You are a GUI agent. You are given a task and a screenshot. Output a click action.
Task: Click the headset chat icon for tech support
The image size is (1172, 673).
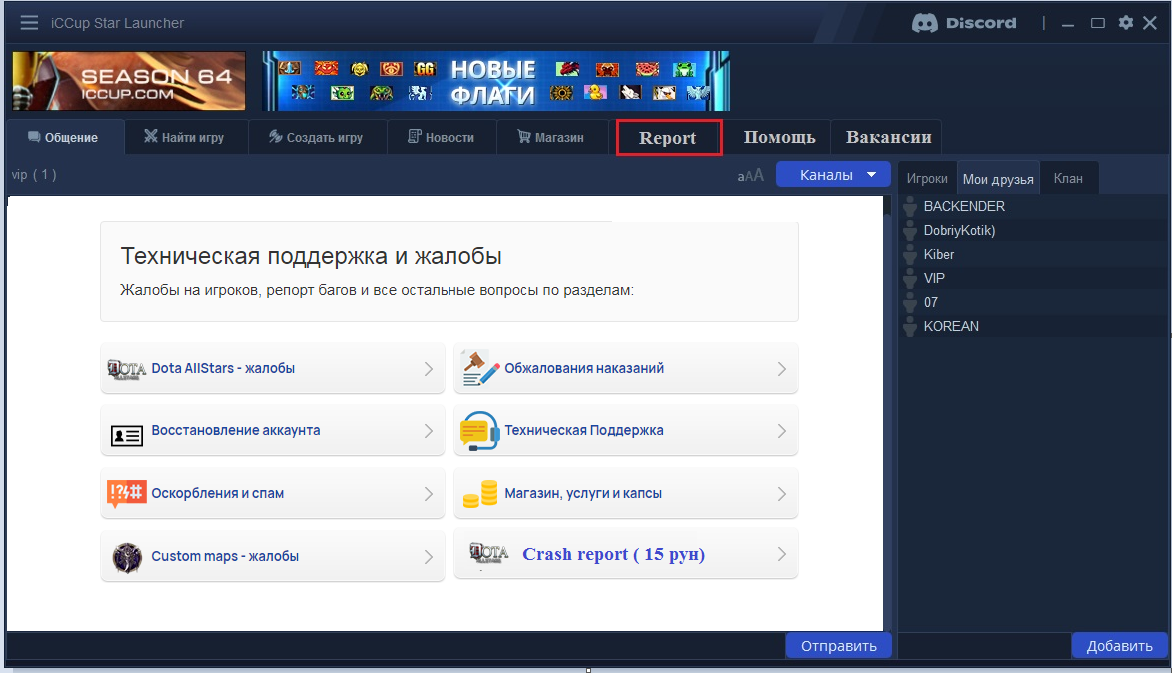479,431
